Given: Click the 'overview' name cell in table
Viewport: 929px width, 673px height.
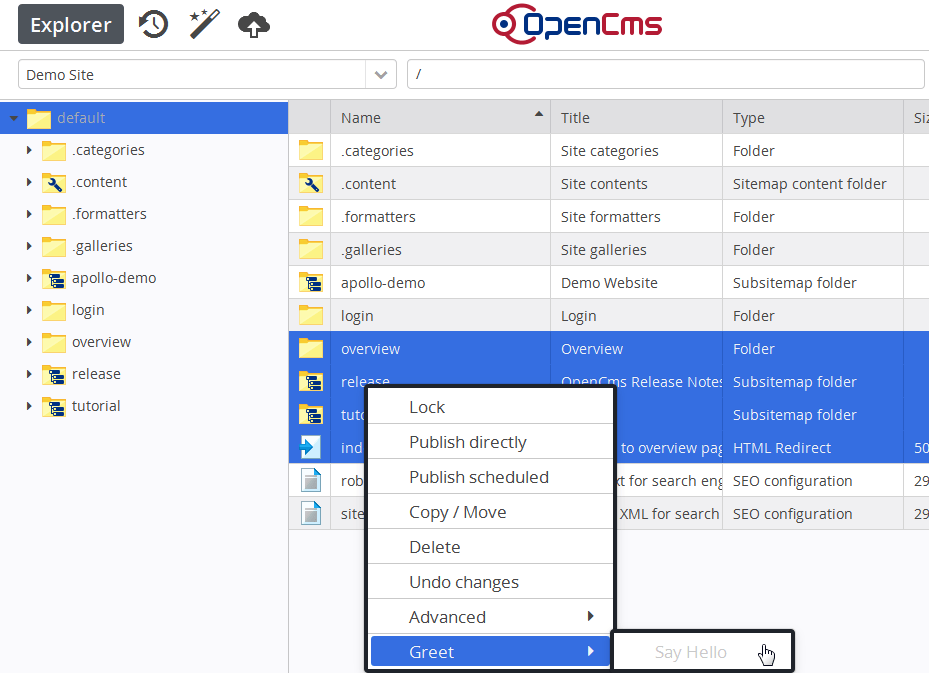Looking at the screenshot, I should [440, 349].
